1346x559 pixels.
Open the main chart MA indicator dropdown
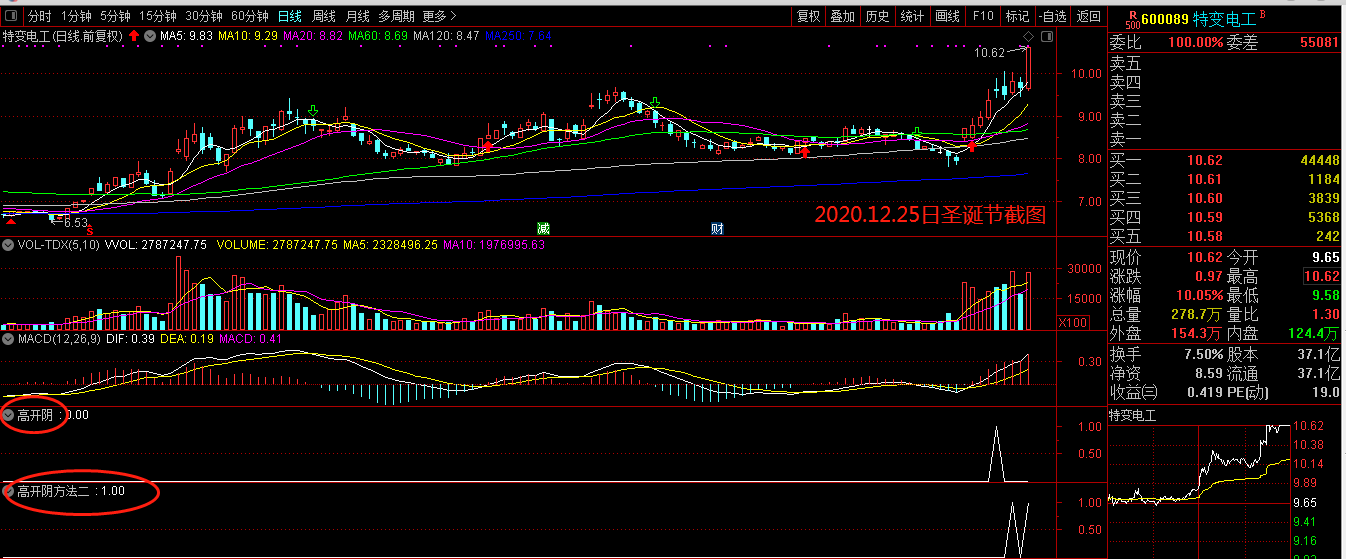(150, 37)
